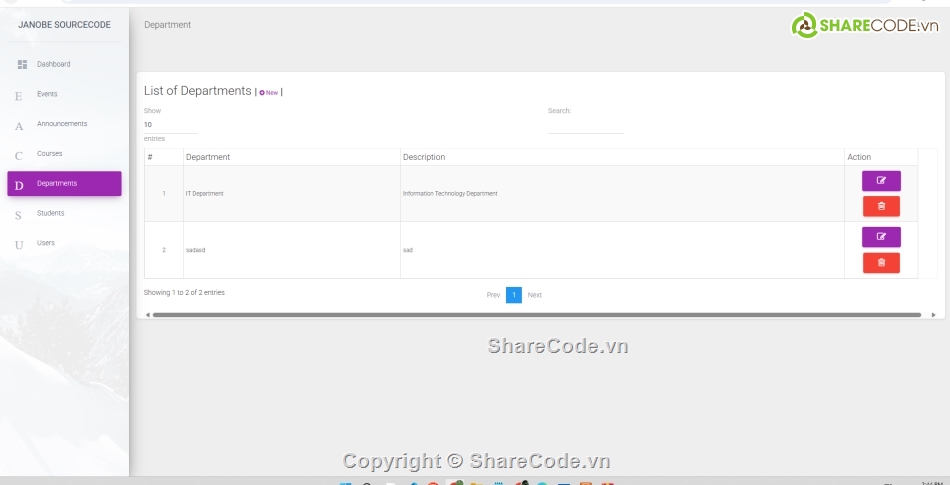Delete the IT Department row

pyautogui.click(x=881, y=206)
